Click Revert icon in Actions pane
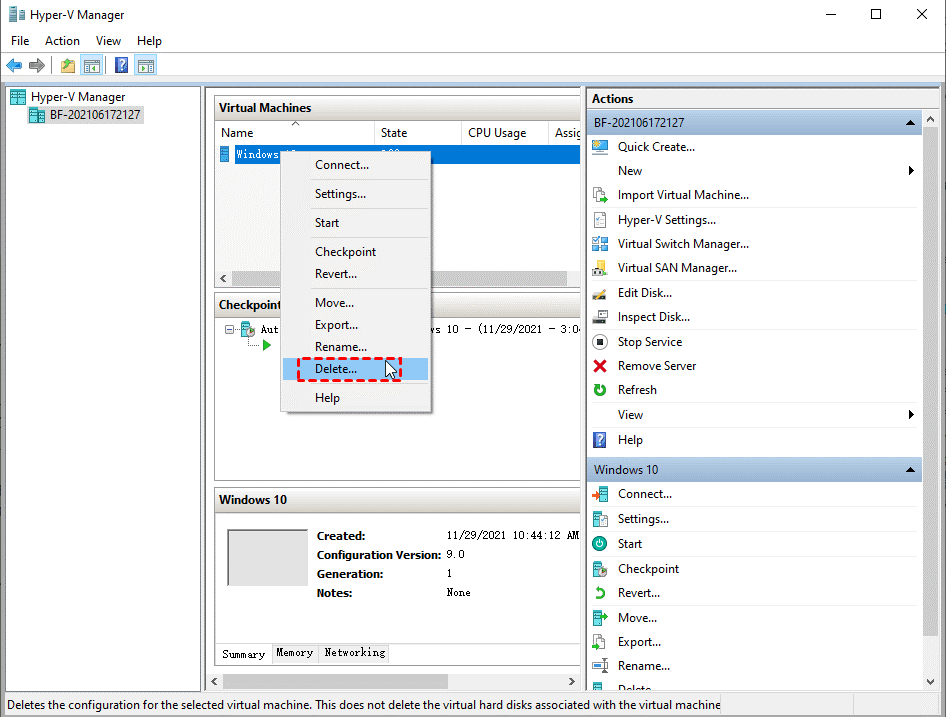The width and height of the screenshot is (946, 717). click(600, 593)
